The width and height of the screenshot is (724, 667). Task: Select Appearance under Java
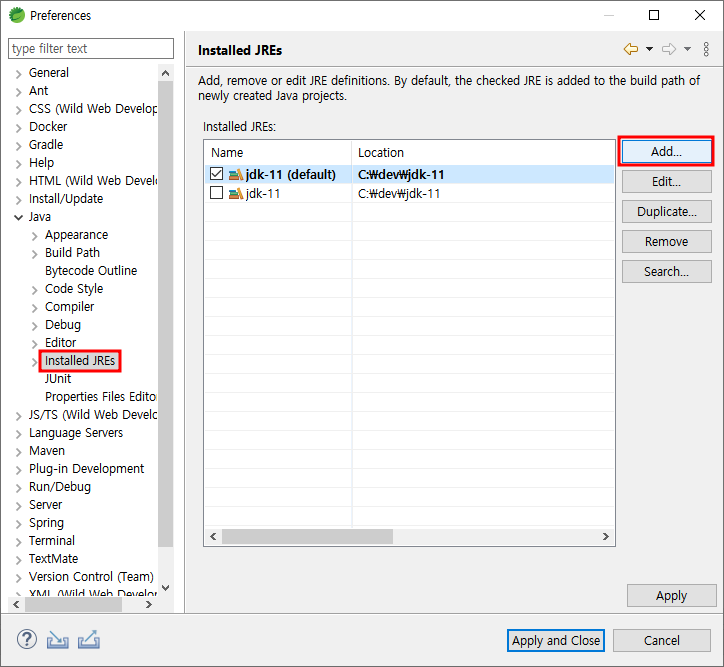click(77, 235)
